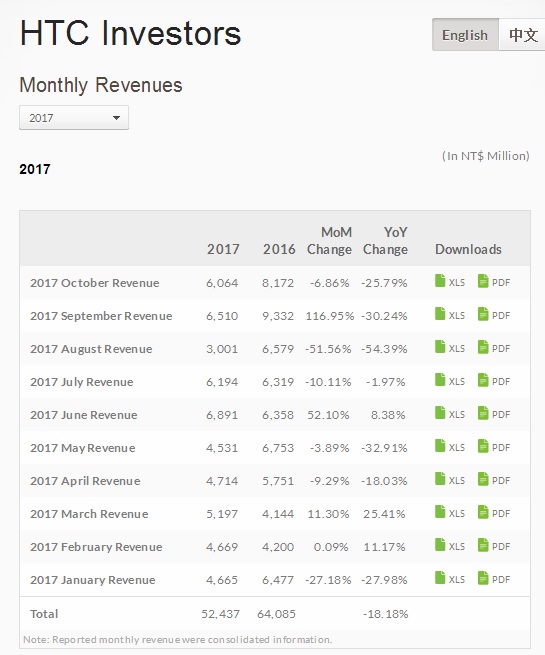Click the 2016 column header

point(279,249)
